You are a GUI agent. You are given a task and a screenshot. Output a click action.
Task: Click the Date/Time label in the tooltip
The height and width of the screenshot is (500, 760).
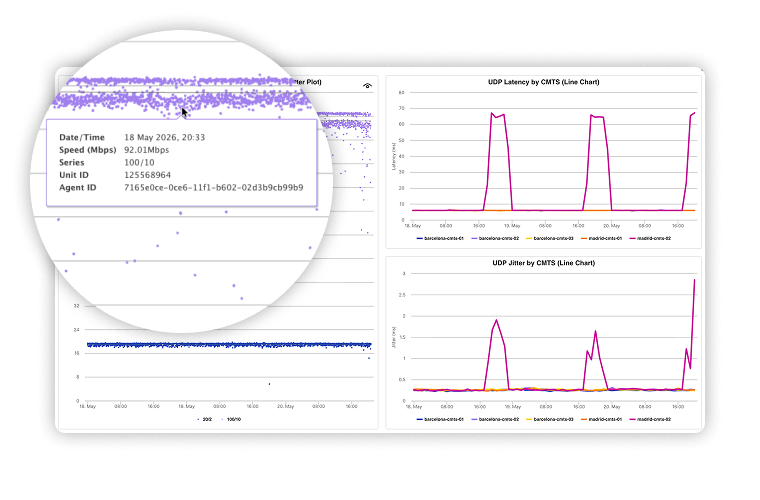tap(82, 137)
